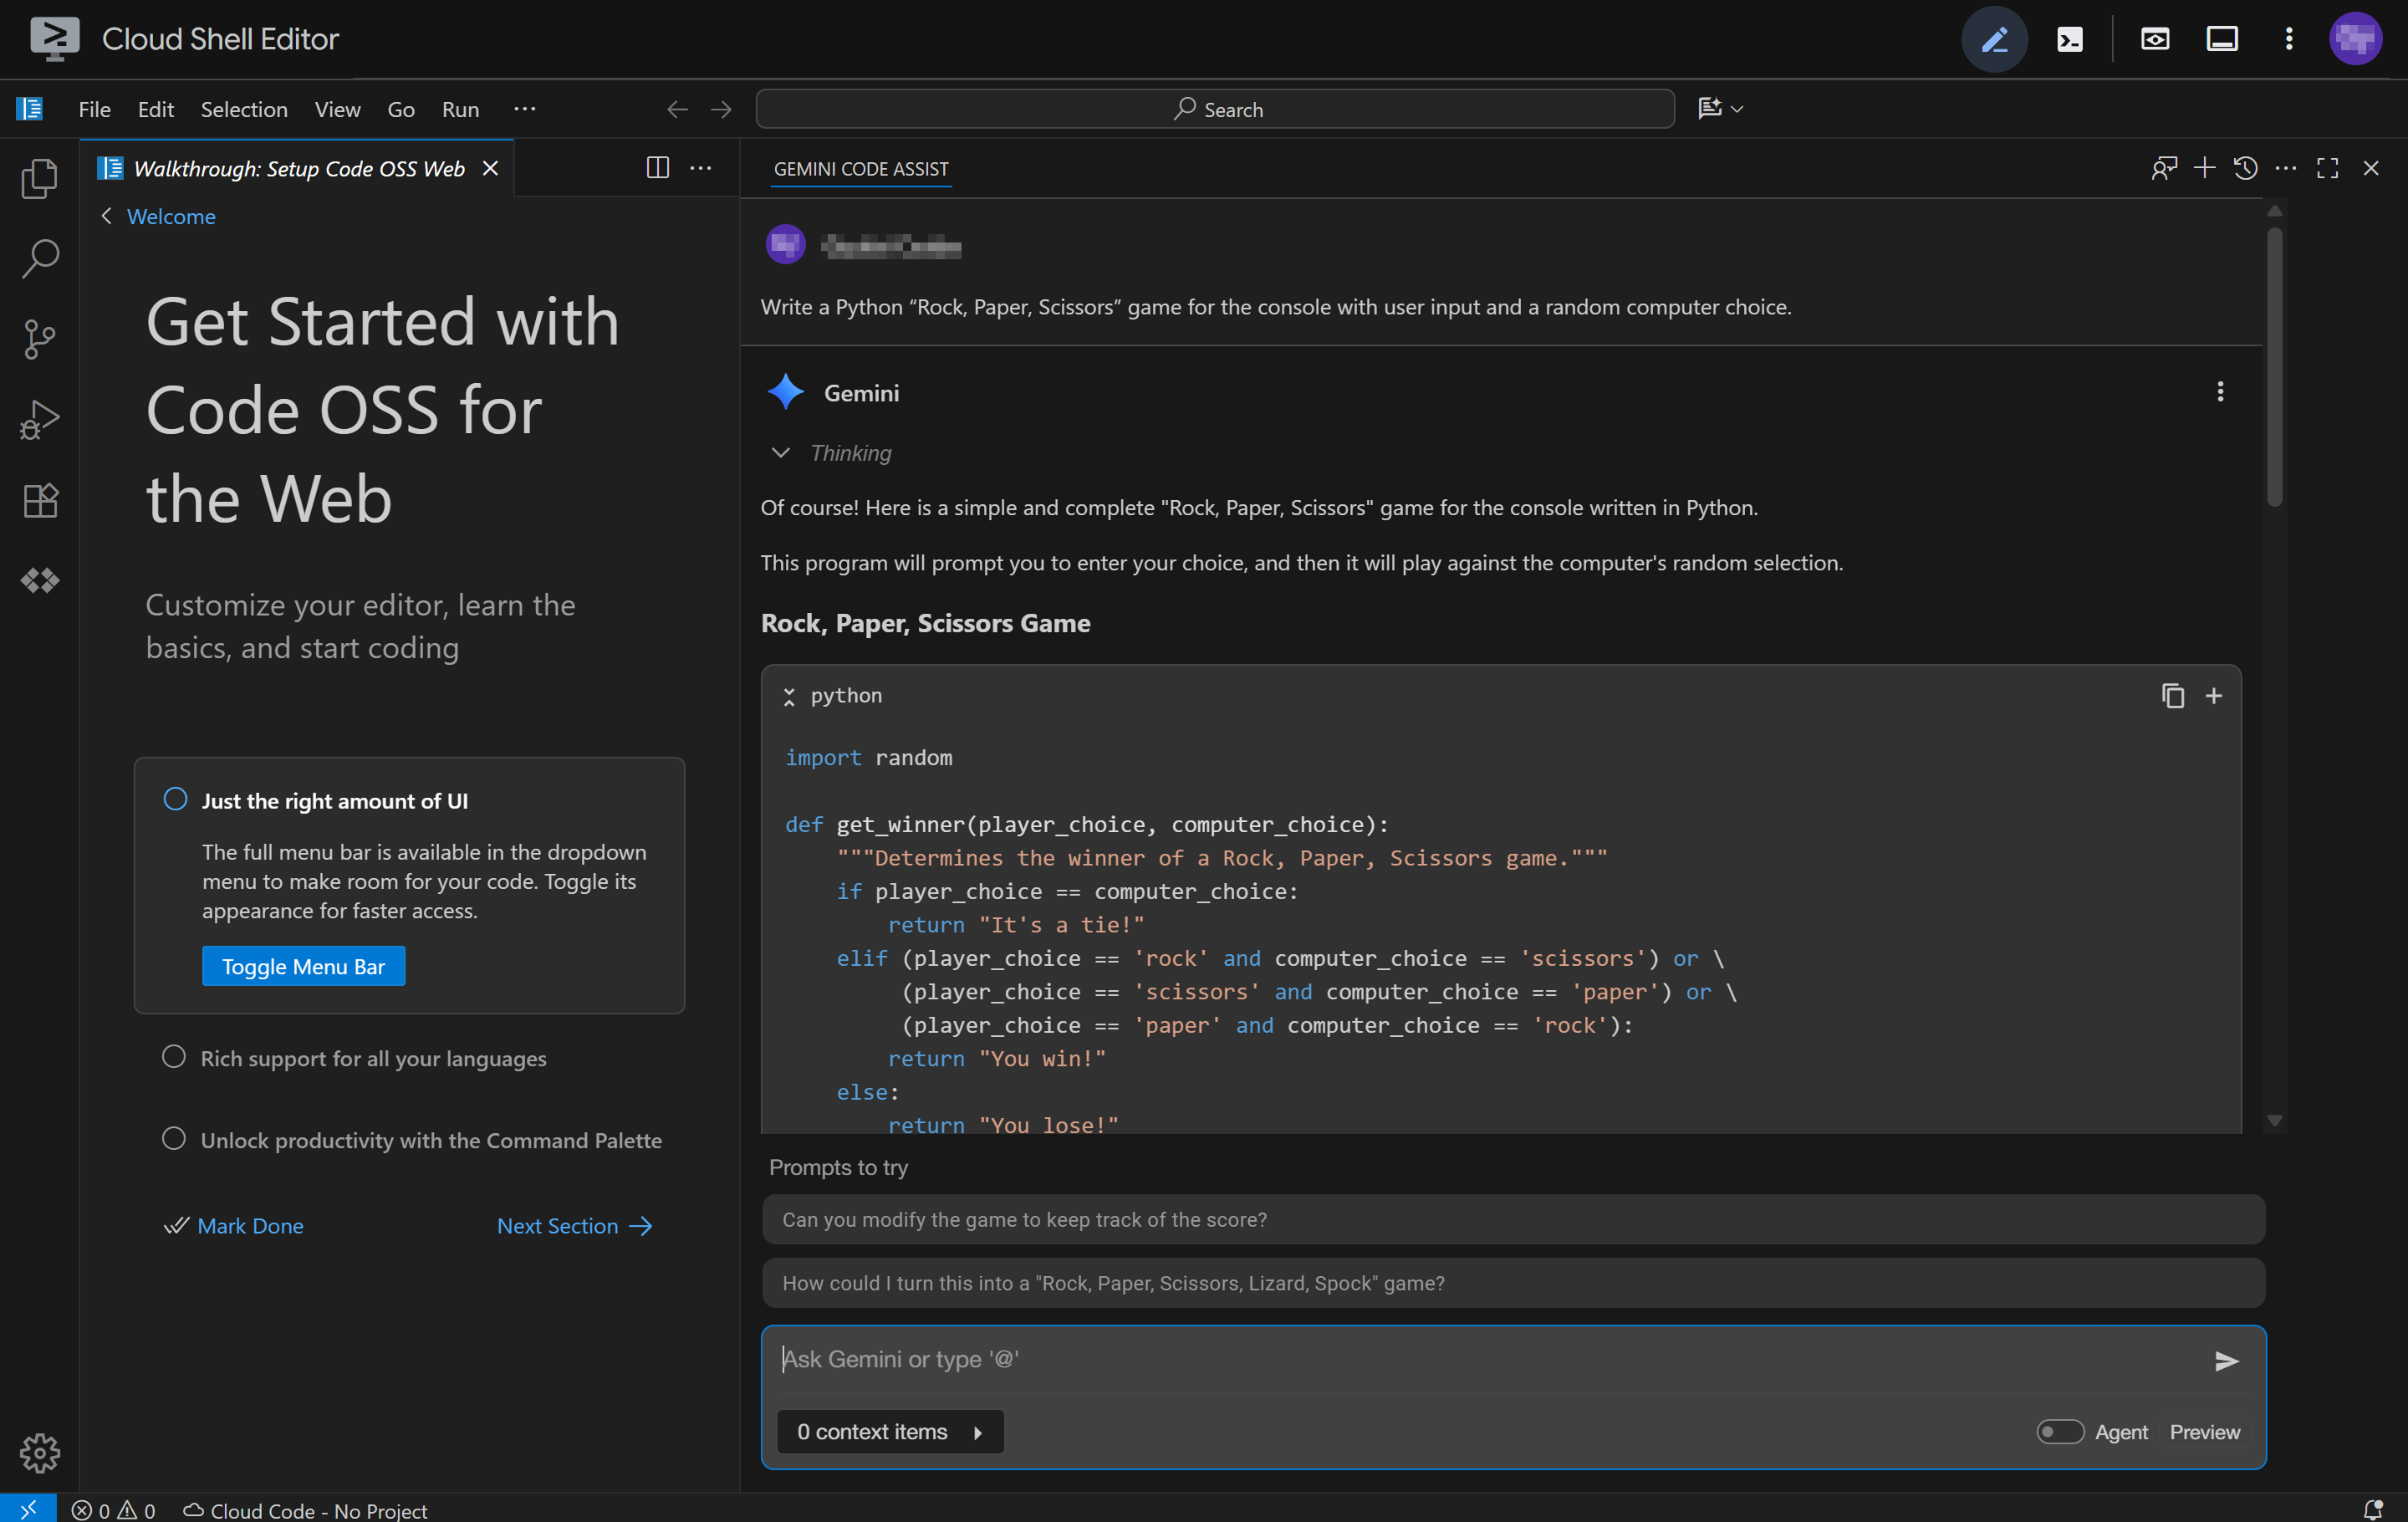The image size is (2408, 1522).
Task: Open the File menu
Action: [94, 109]
